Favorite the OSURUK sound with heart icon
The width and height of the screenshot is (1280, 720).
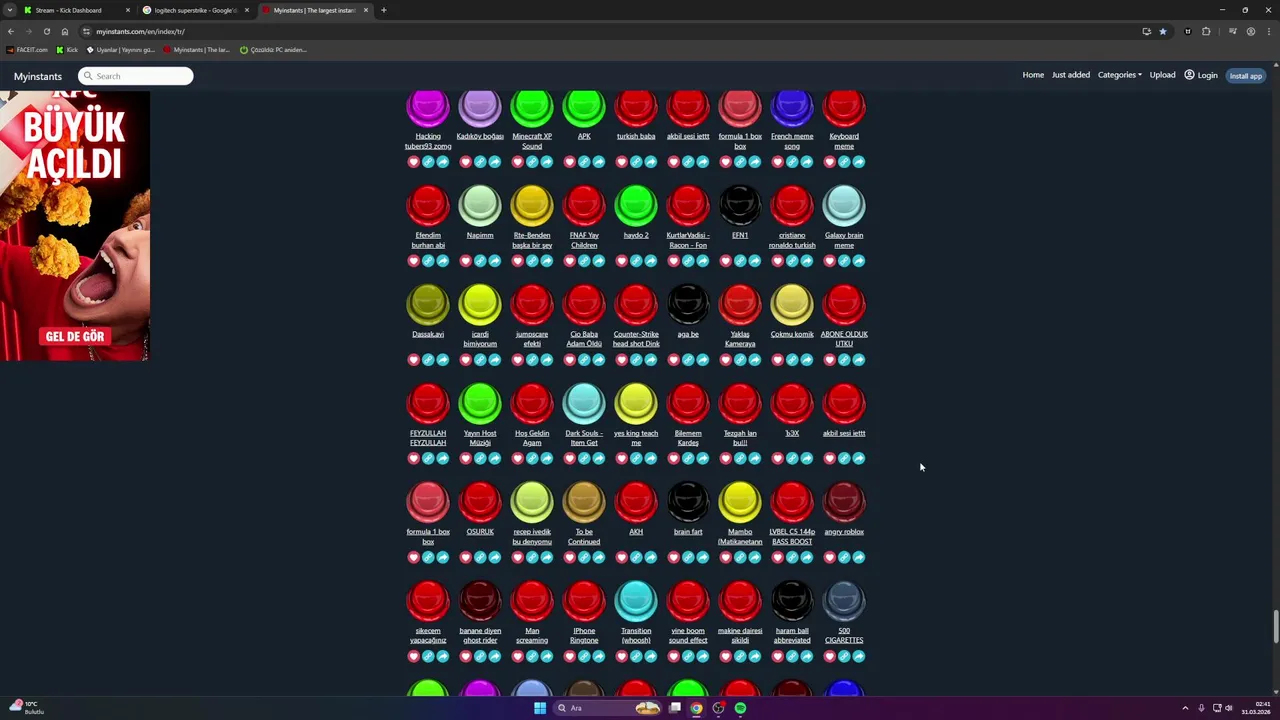(465, 558)
